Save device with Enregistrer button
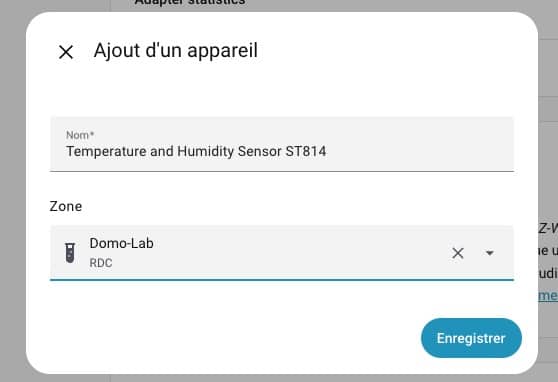The width and height of the screenshot is (558, 382). (471, 338)
